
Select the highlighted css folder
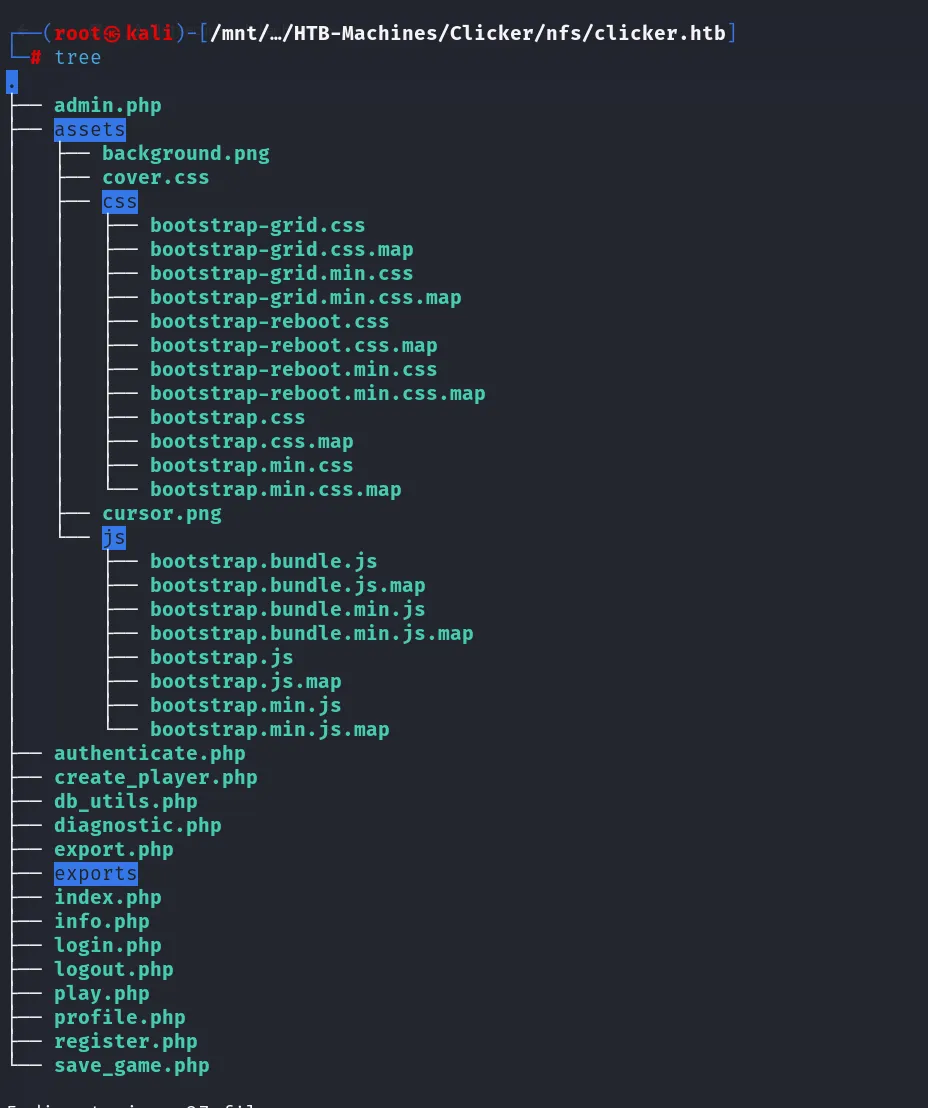(x=119, y=202)
